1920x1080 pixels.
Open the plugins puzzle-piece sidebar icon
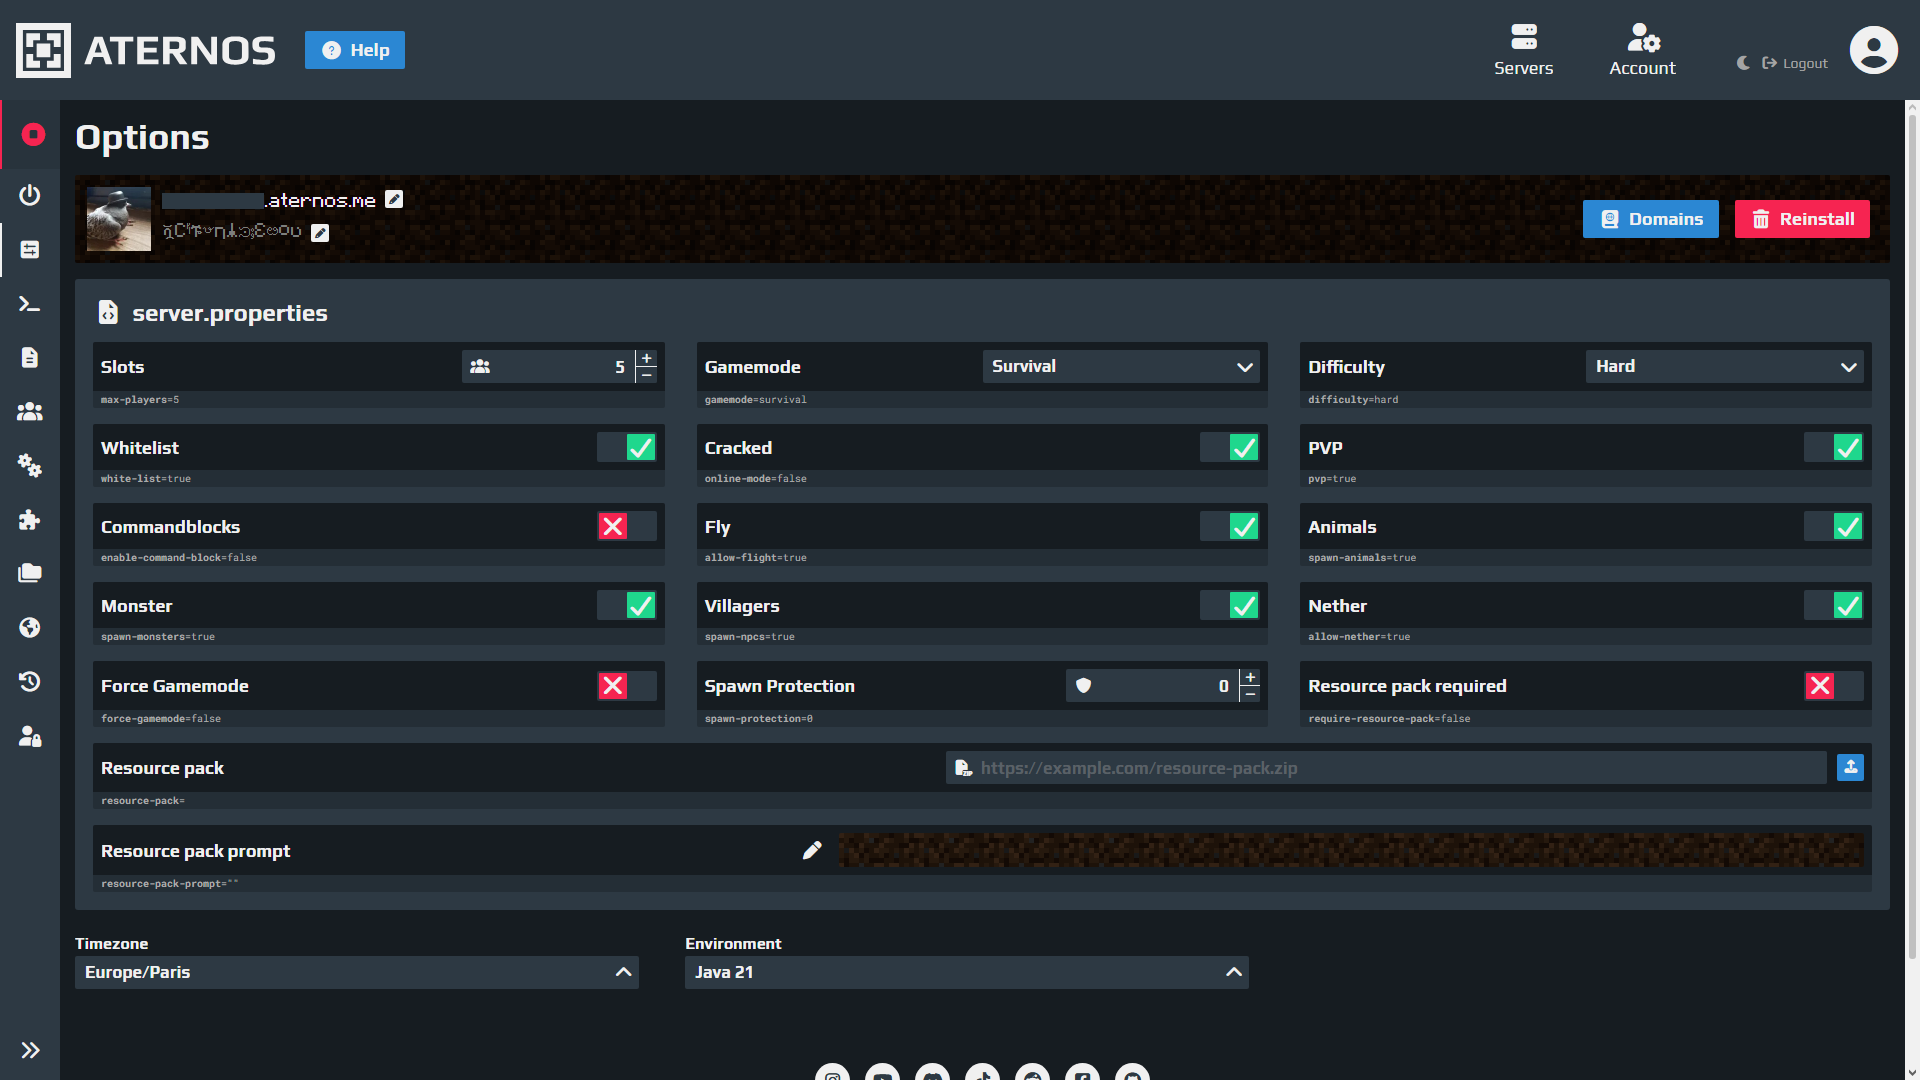pyautogui.click(x=30, y=519)
